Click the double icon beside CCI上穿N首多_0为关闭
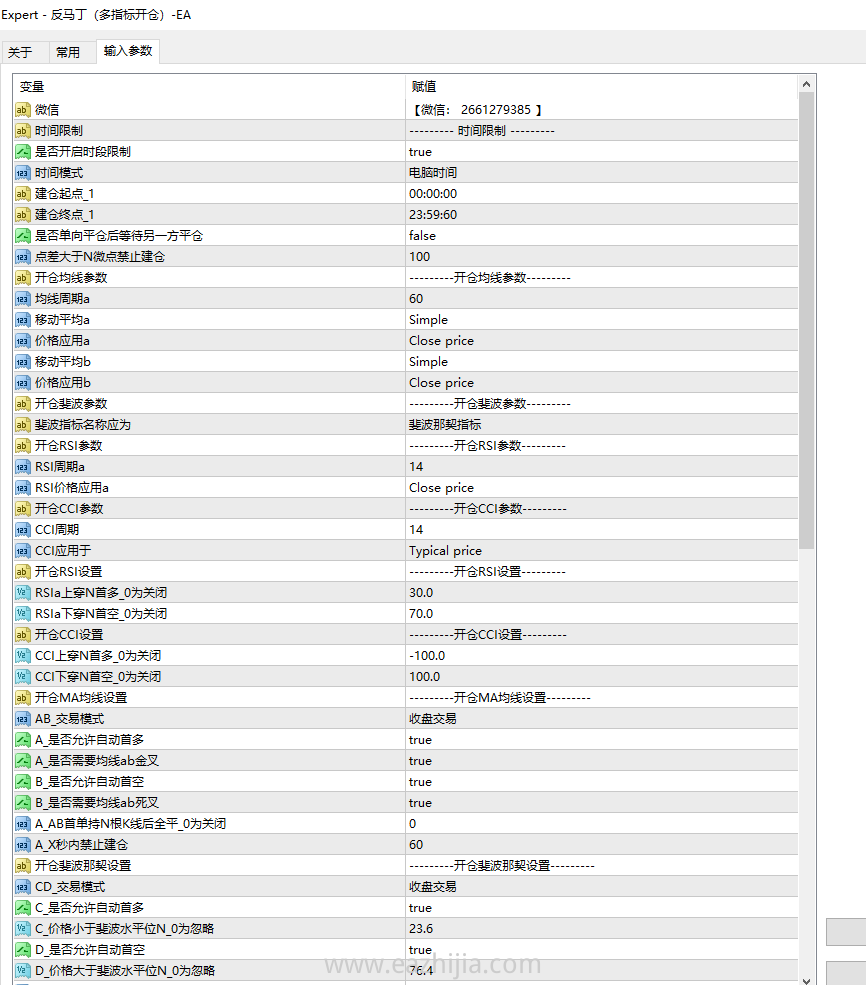866x985 pixels. (x=23, y=656)
